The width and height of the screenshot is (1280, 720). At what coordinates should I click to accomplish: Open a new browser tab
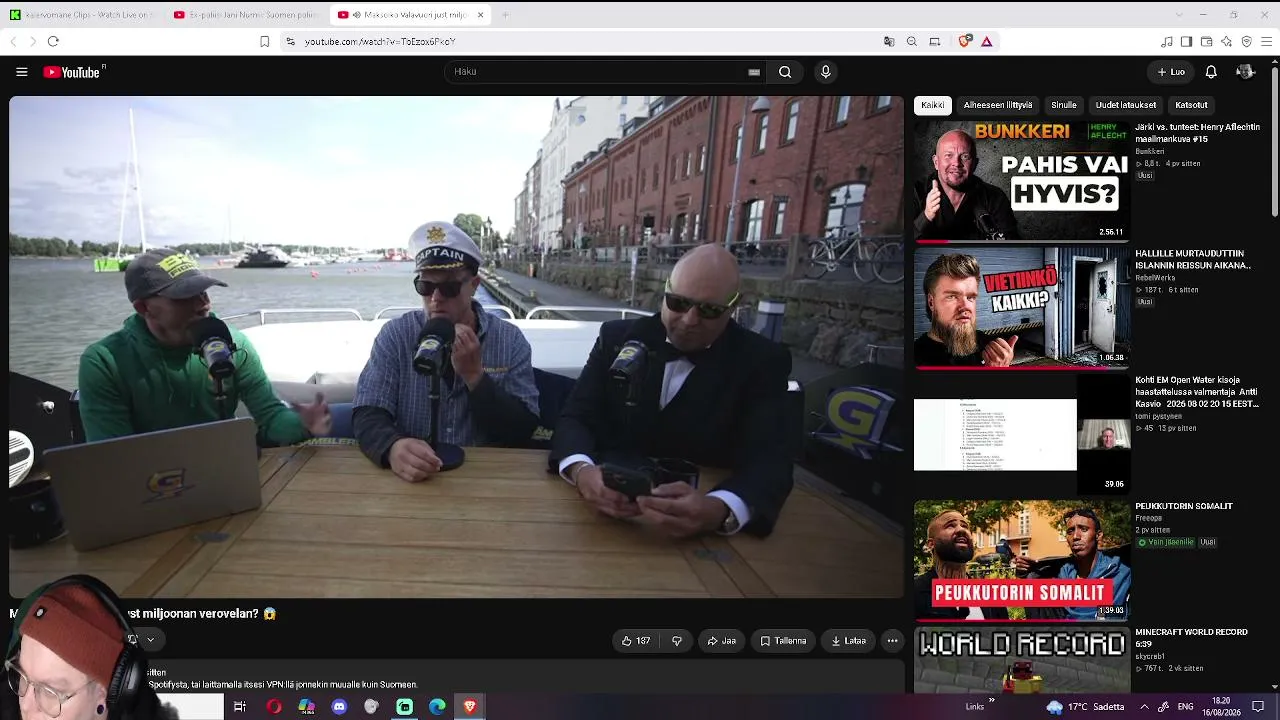click(x=505, y=15)
